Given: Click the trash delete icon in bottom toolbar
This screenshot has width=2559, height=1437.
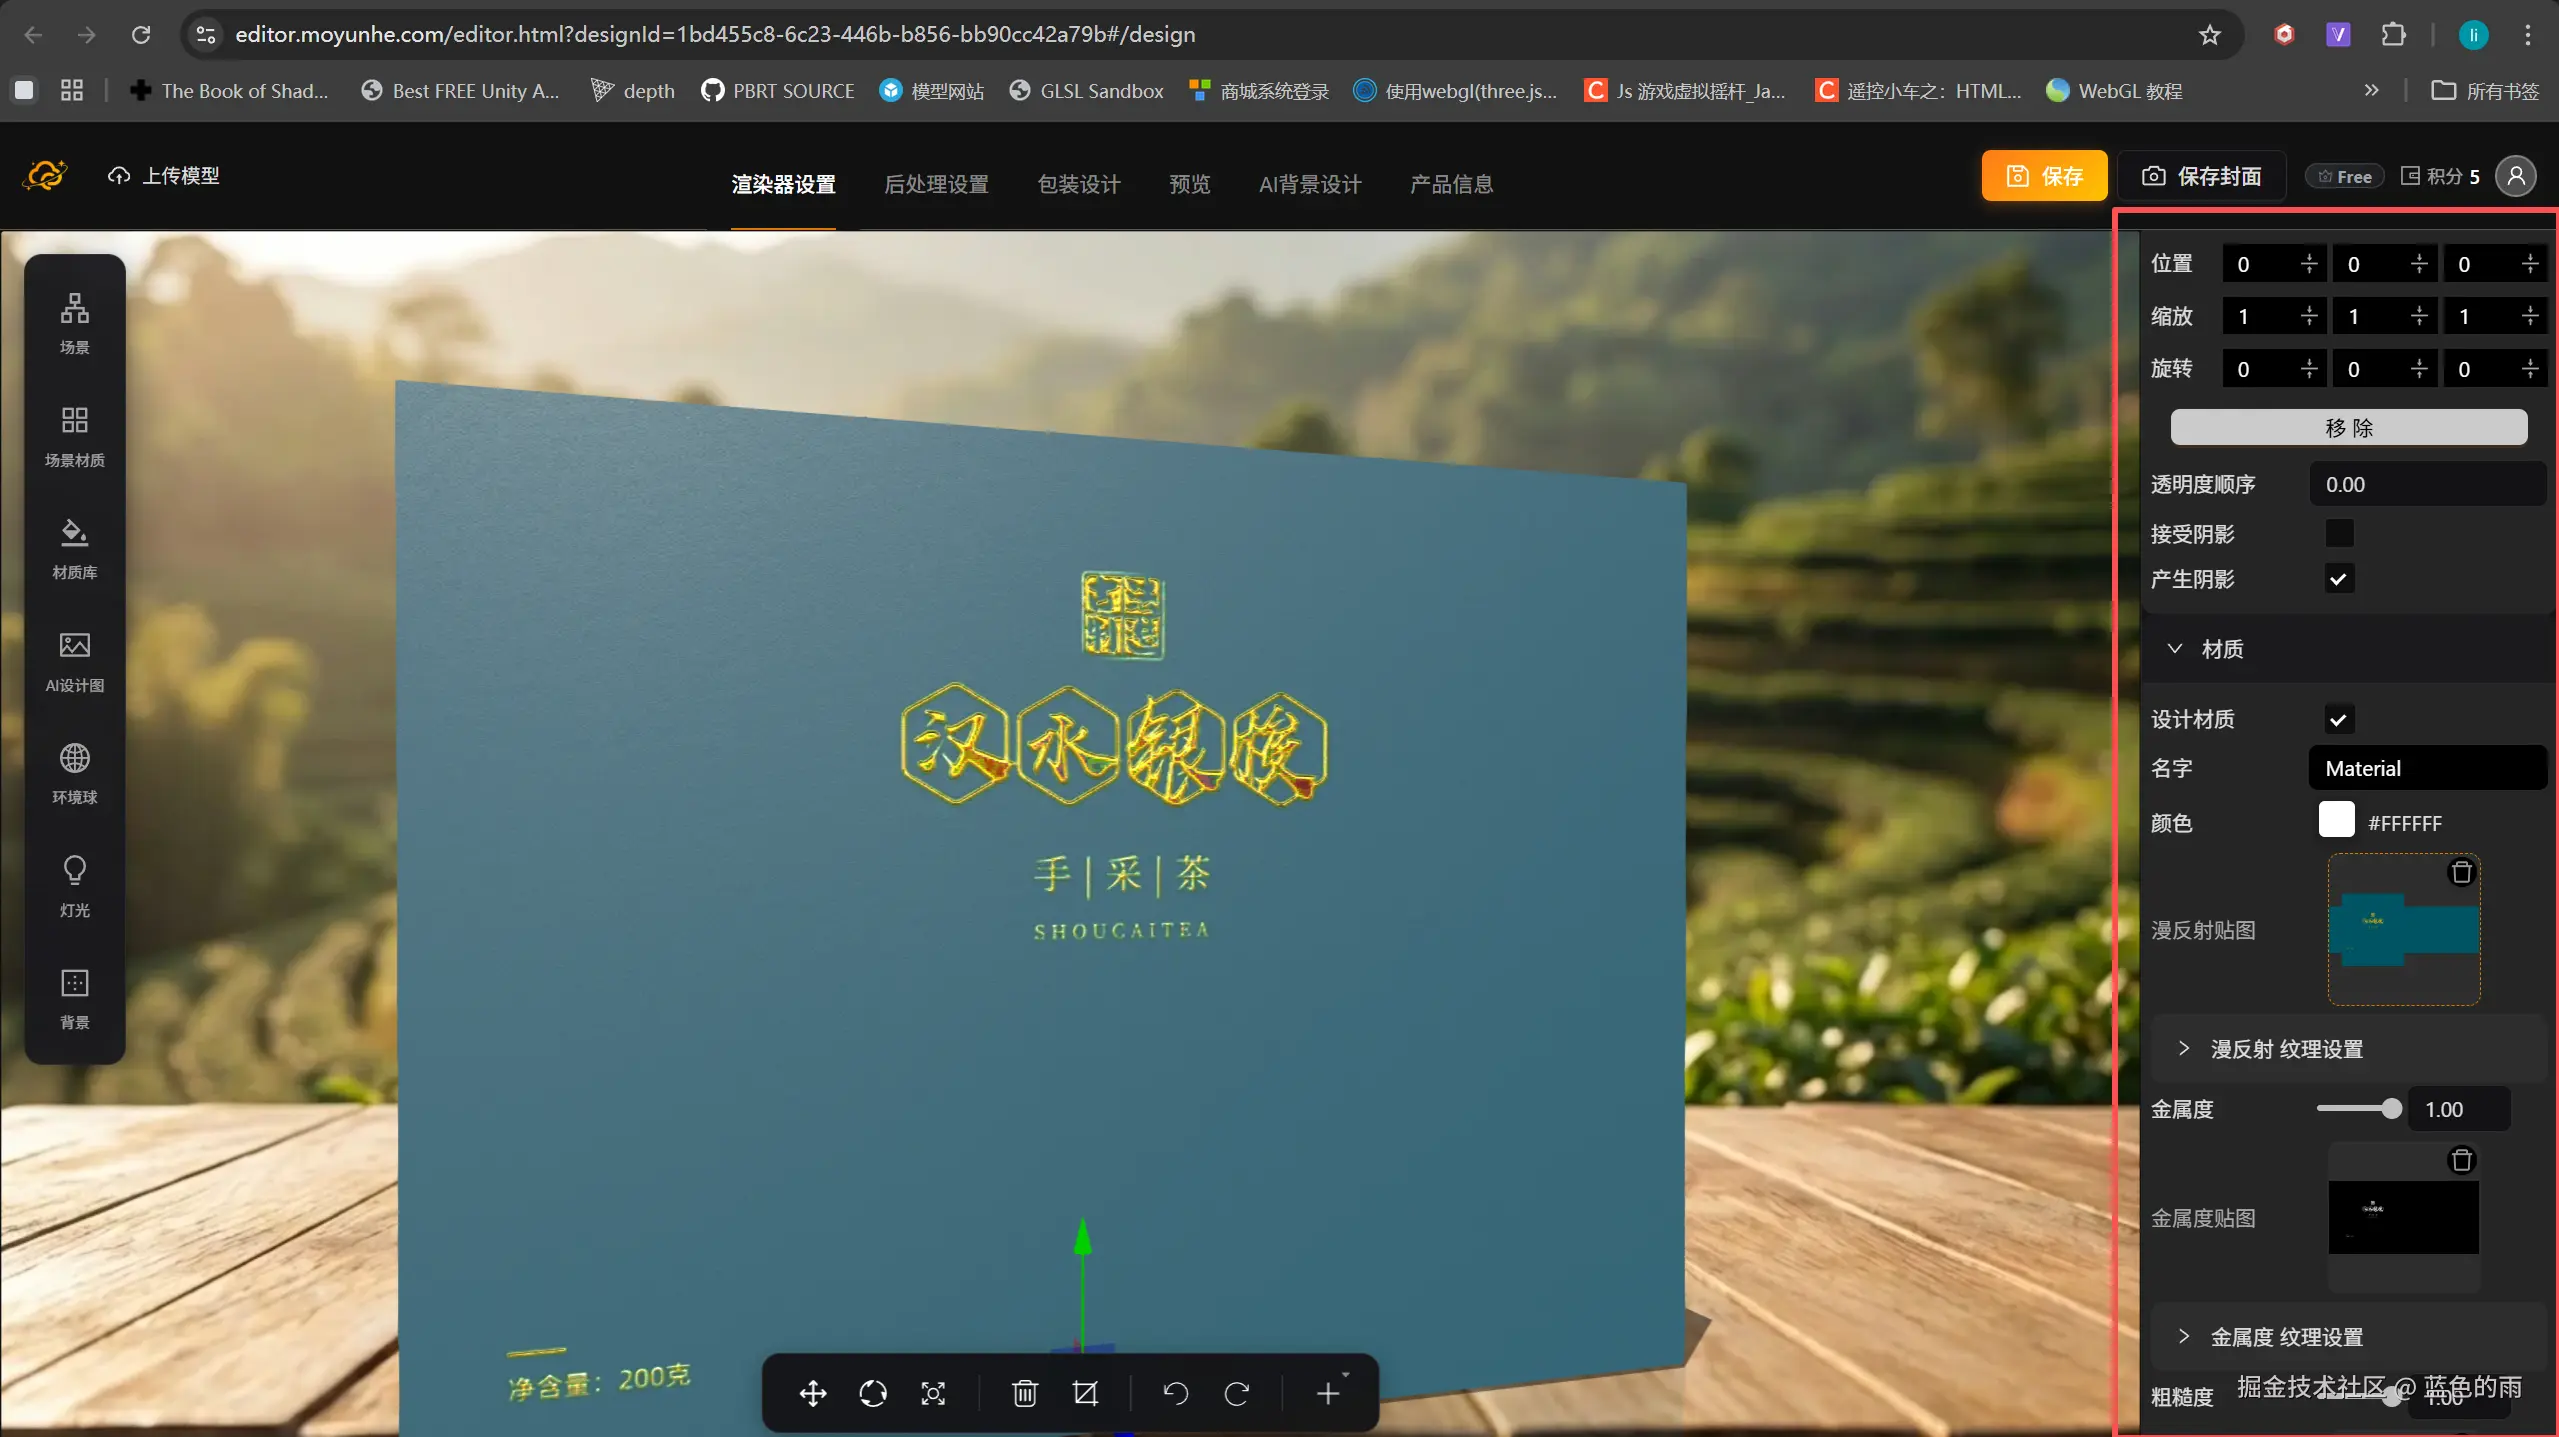Looking at the screenshot, I should pyautogui.click(x=1024, y=1393).
